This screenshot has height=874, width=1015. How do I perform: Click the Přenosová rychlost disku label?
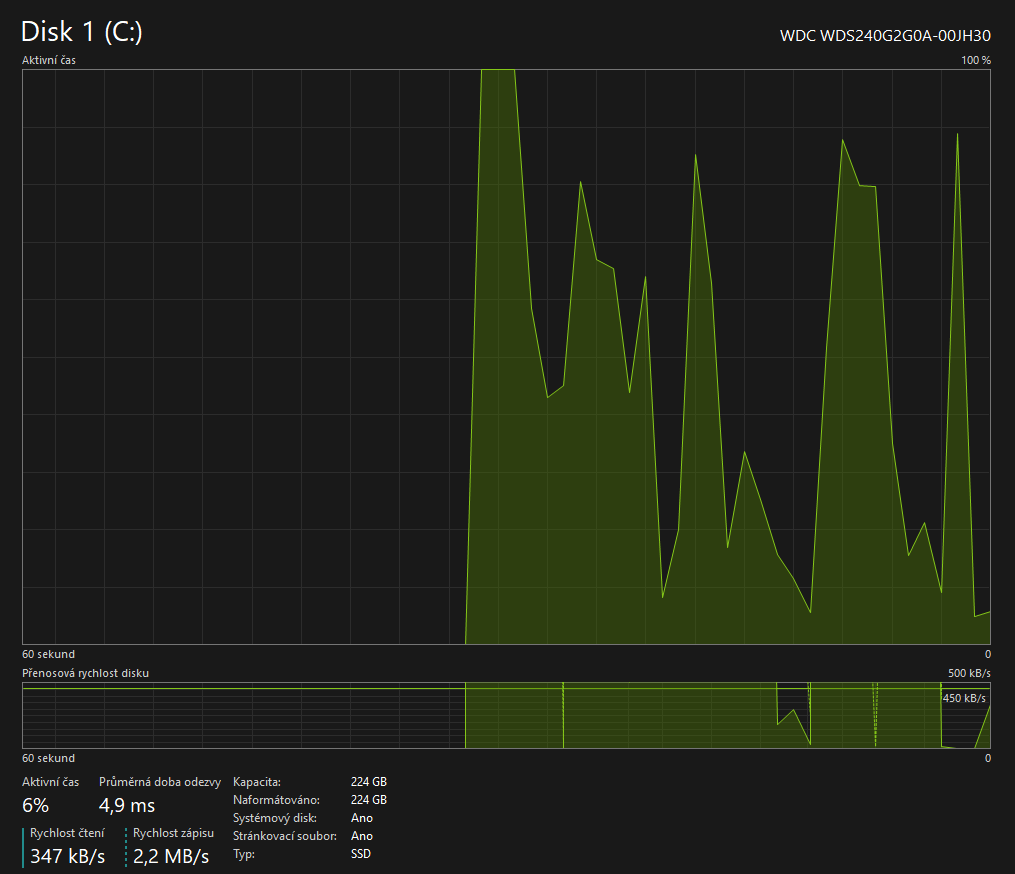coord(86,673)
